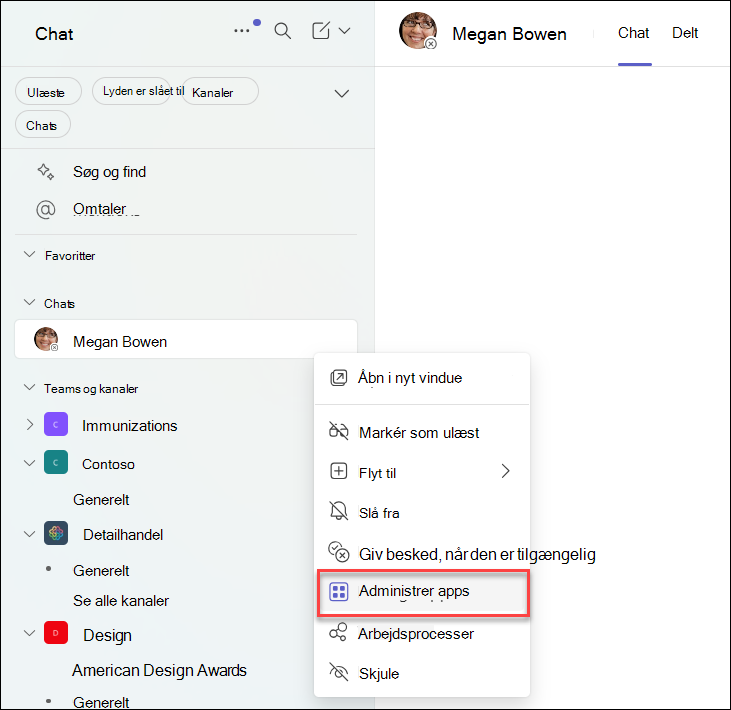Click the Immunizations team purple icon
731x710 pixels.
56,424
